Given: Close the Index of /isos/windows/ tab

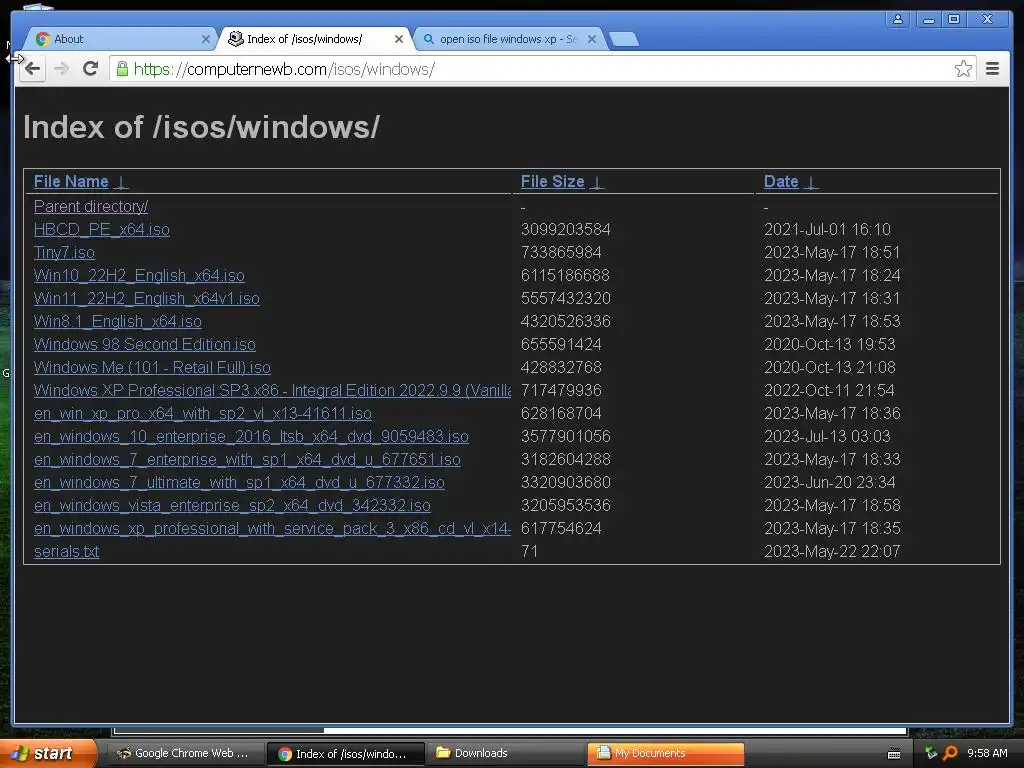Looking at the screenshot, I should click(398, 39).
